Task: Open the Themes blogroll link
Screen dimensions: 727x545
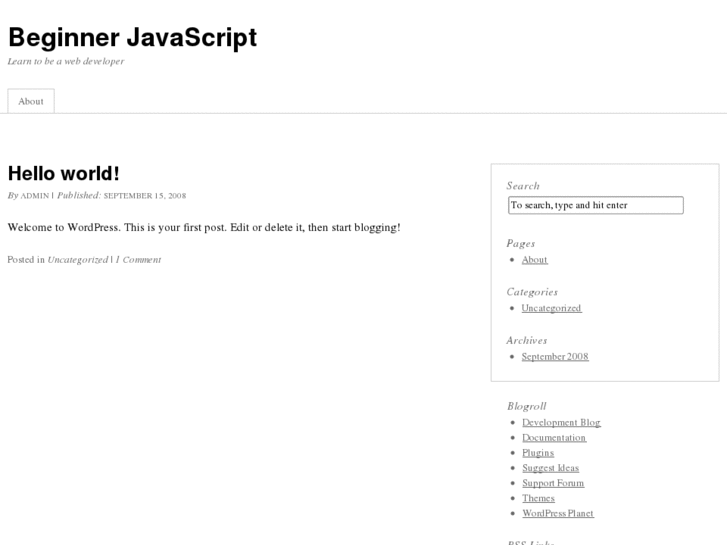Action: tap(538, 498)
